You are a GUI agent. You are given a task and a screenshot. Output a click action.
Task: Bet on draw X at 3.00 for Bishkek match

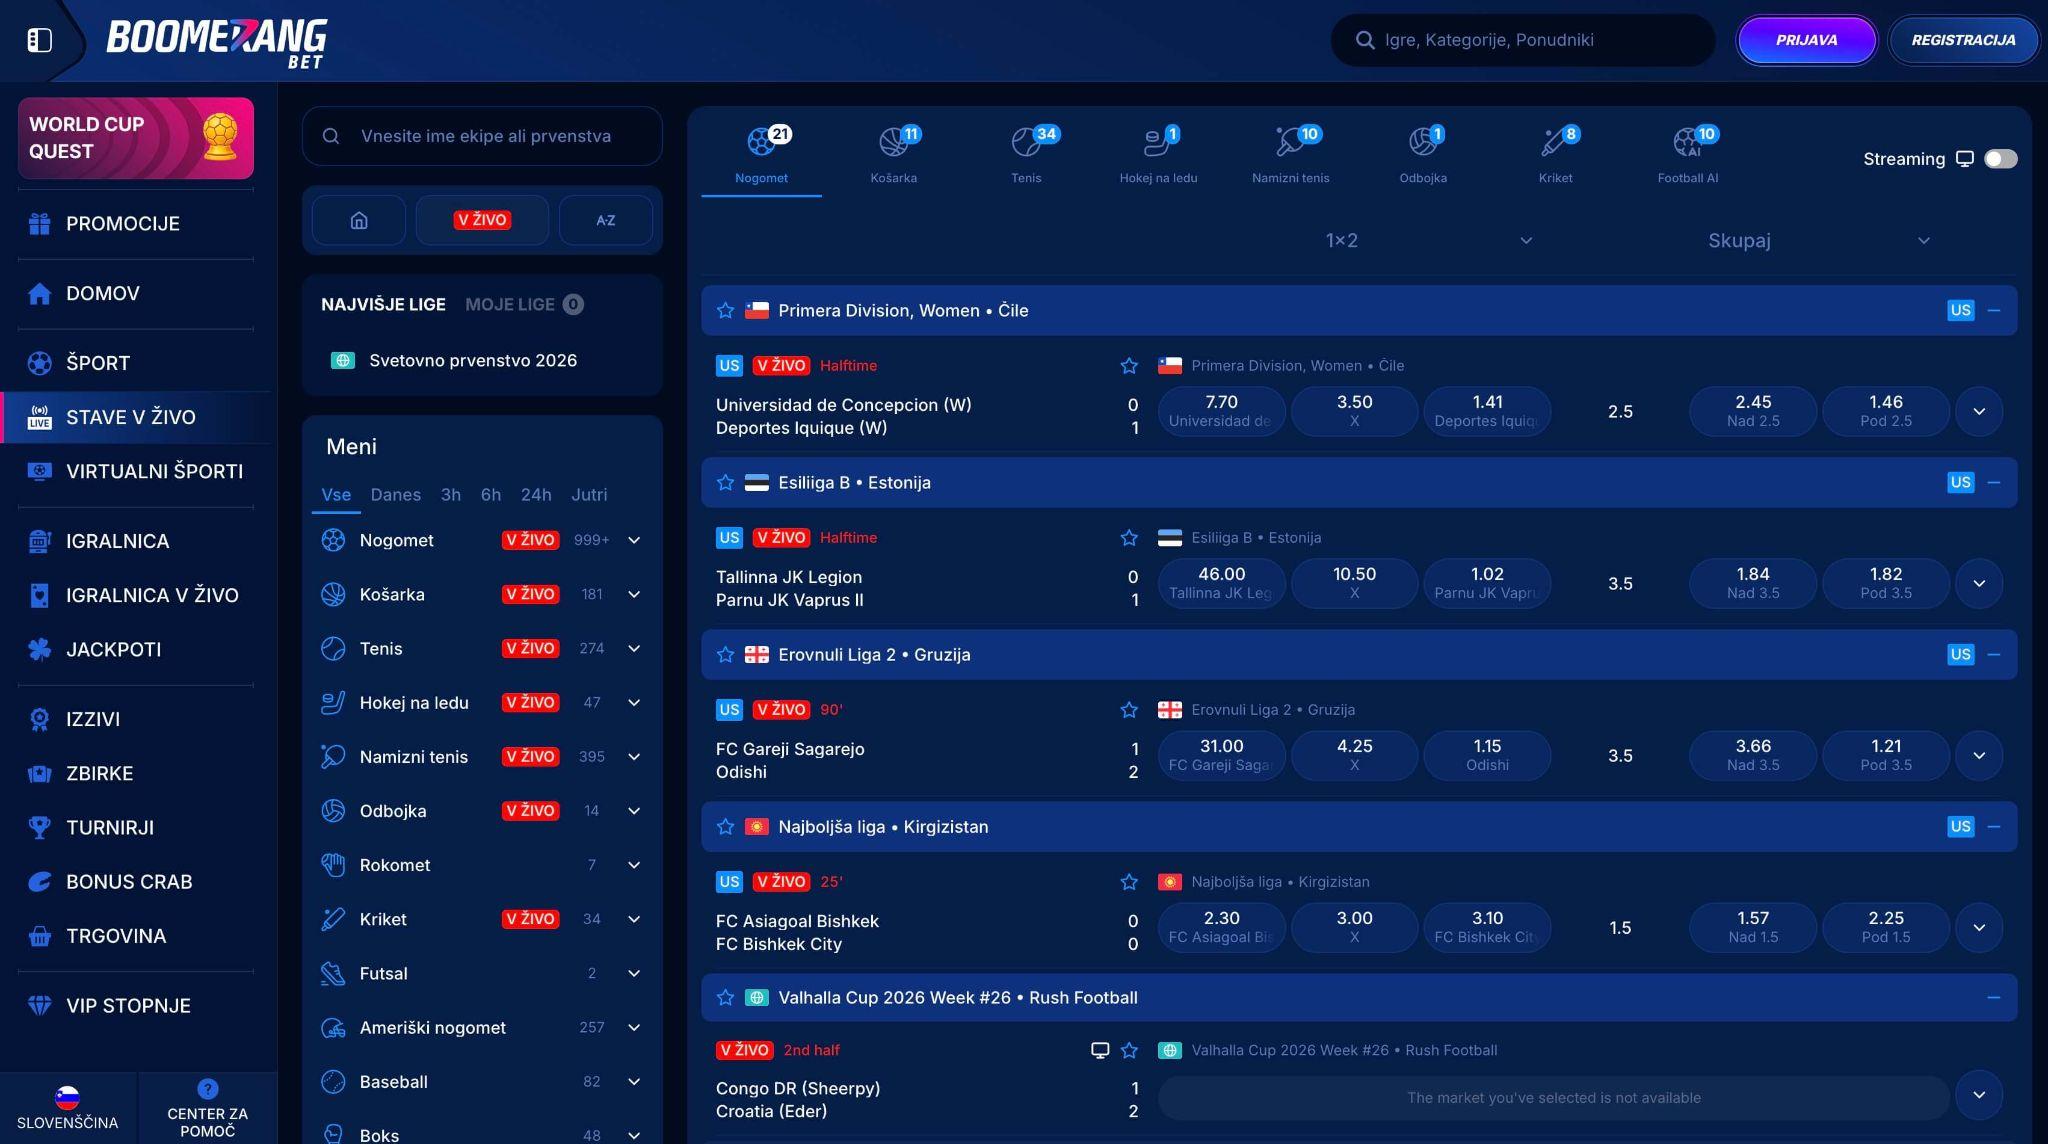tap(1354, 927)
